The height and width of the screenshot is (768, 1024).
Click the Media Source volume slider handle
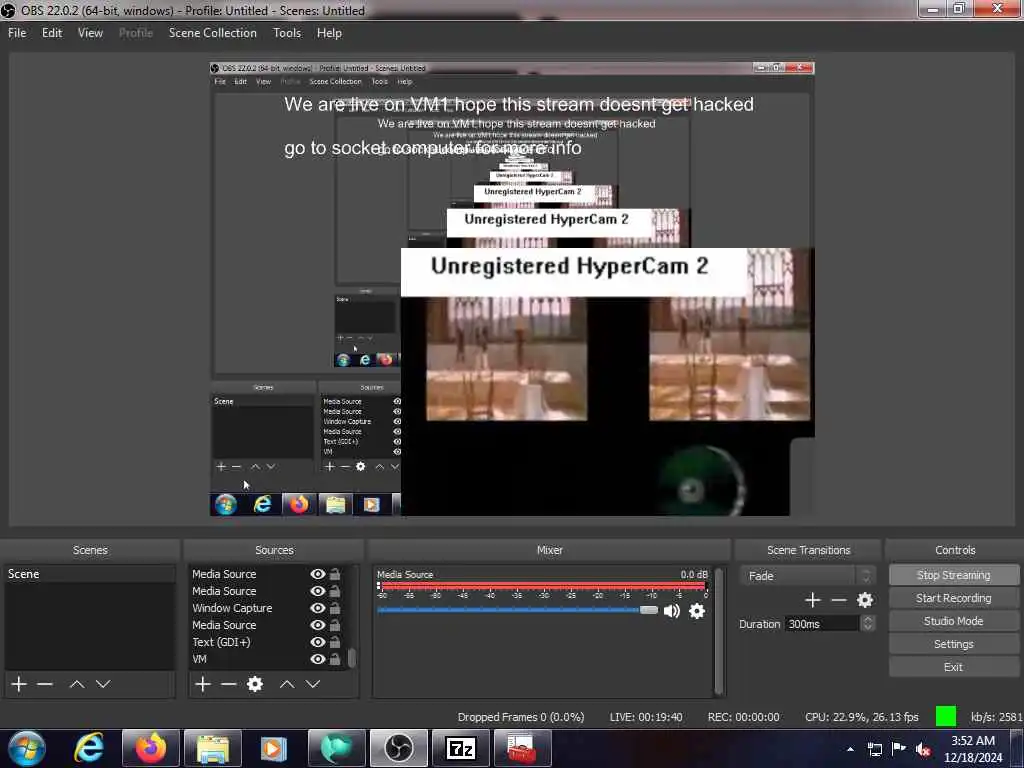tap(648, 610)
